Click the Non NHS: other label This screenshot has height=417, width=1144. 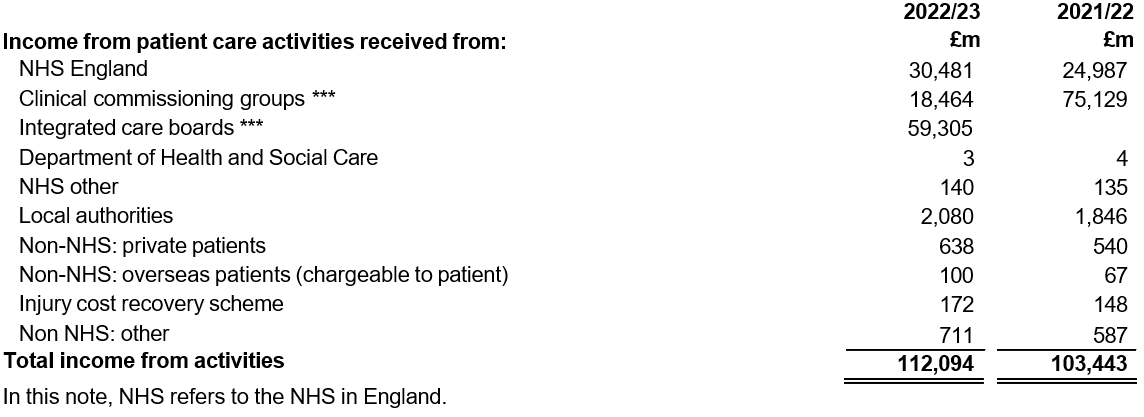[94, 334]
